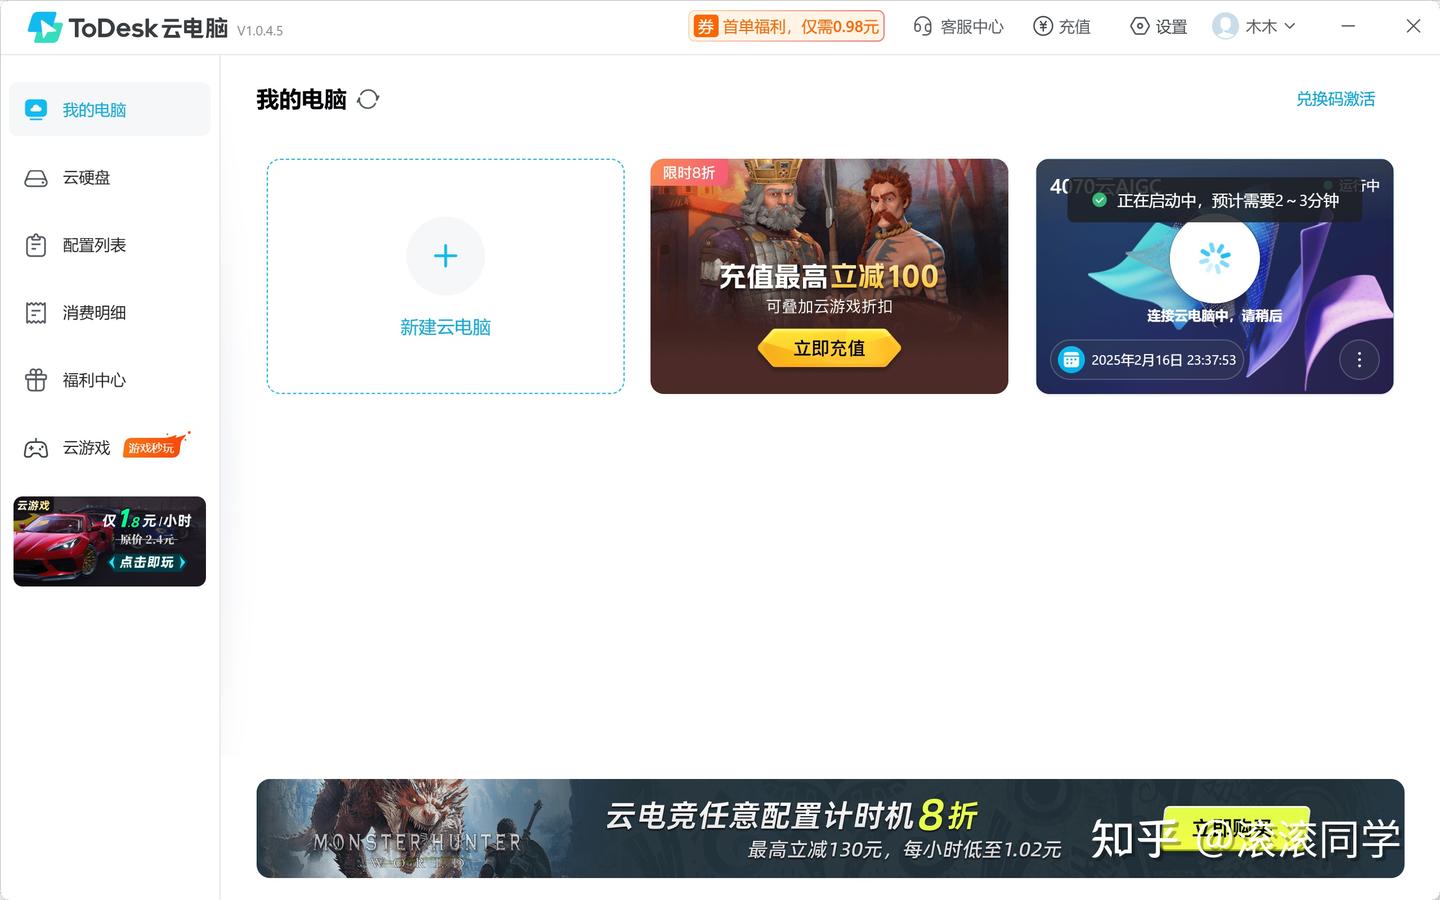The image size is (1440, 900).
Task: Click the 兑换码激活 redemption link
Action: pyautogui.click(x=1336, y=99)
